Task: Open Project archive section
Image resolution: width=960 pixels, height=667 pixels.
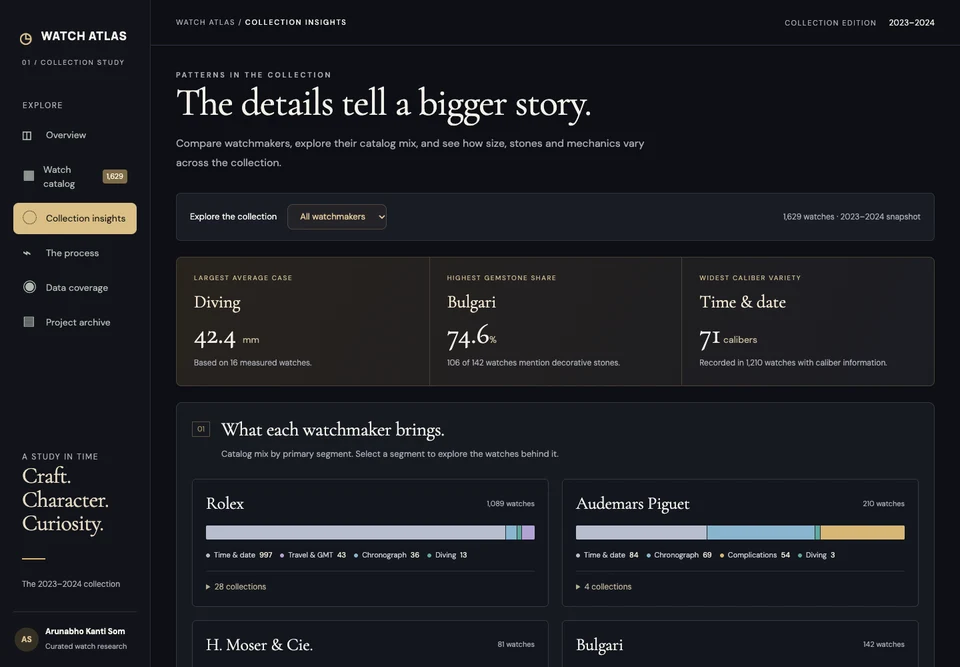Action: coord(75,322)
